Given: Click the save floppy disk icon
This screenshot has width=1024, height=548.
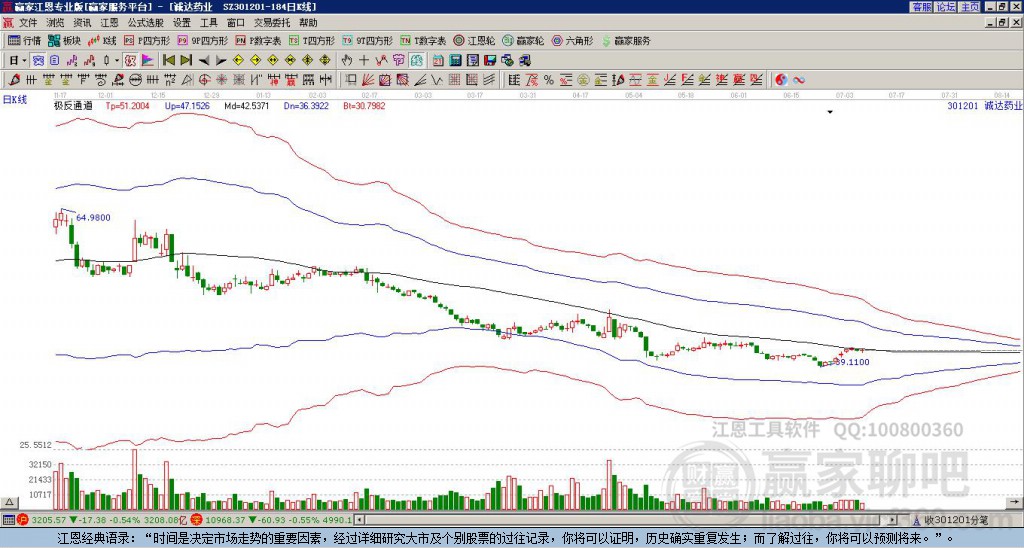Looking at the screenshot, I should pyautogui.click(x=490, y=61).
